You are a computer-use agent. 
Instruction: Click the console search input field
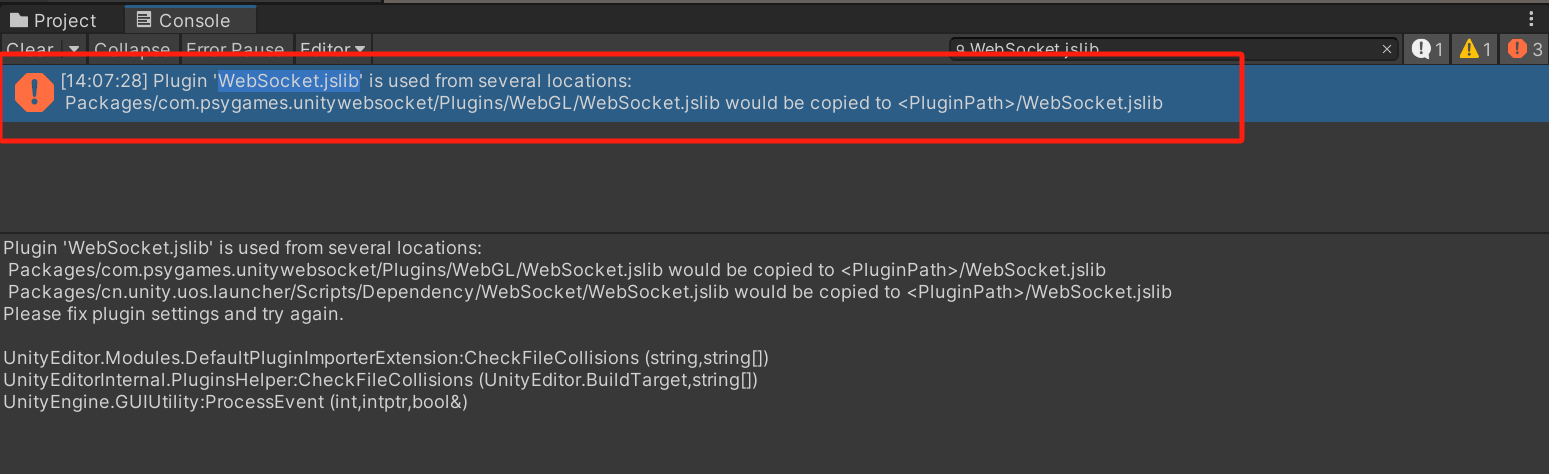(1160, 49)
